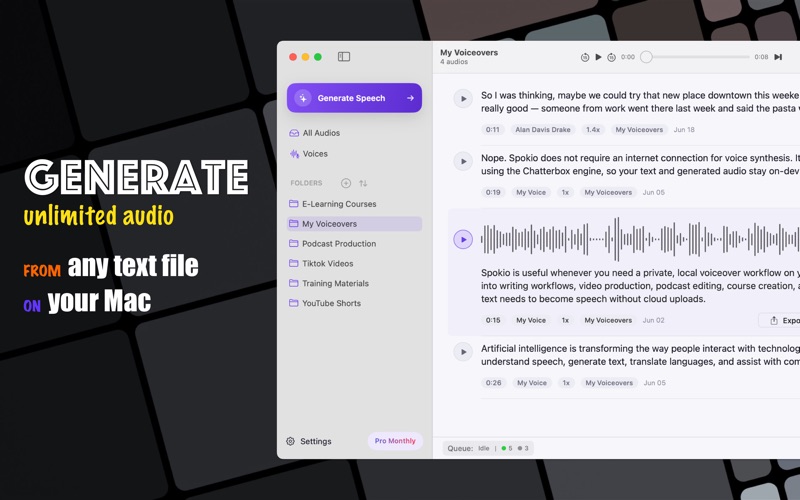Rewind 15 seconds in the player
The height and width of the screenshot is (500, 800).
point(585,57)
